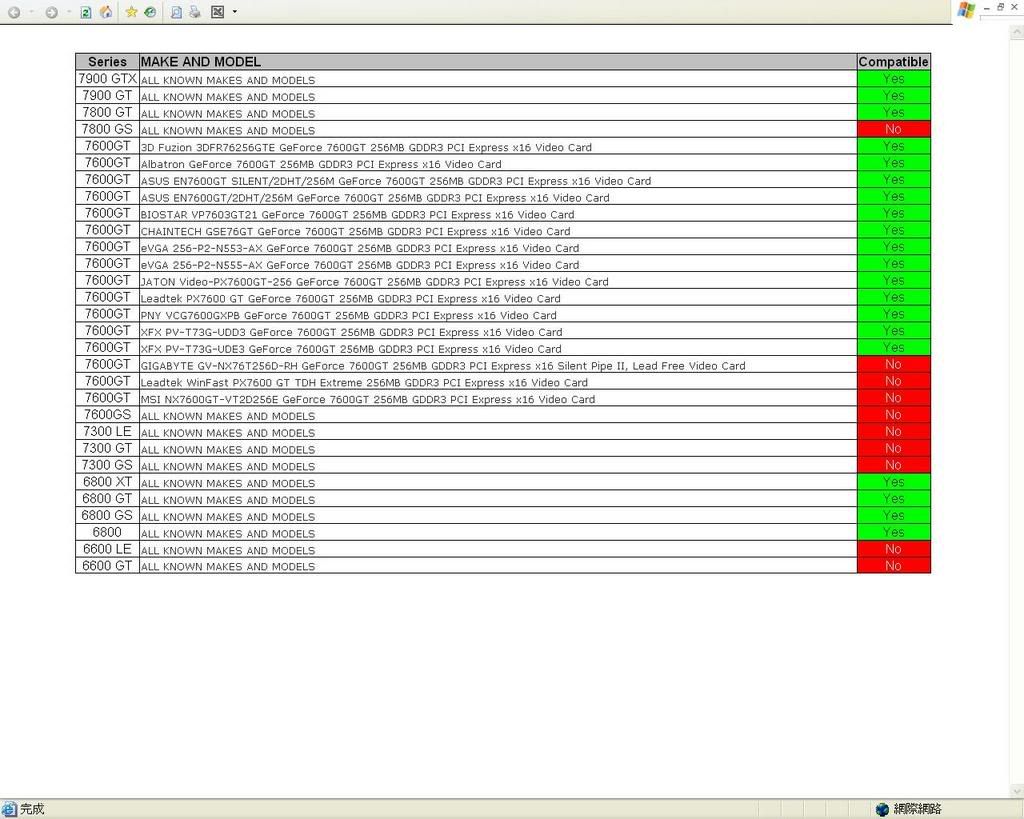Click Leadtek PX7600 GT GeForce row text

pyautogui.click(x=351, y=299)
